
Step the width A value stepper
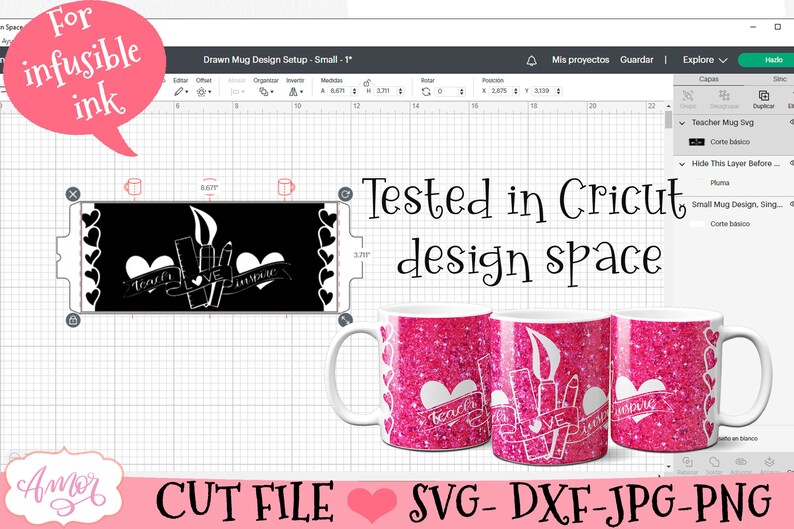point(354,91)
